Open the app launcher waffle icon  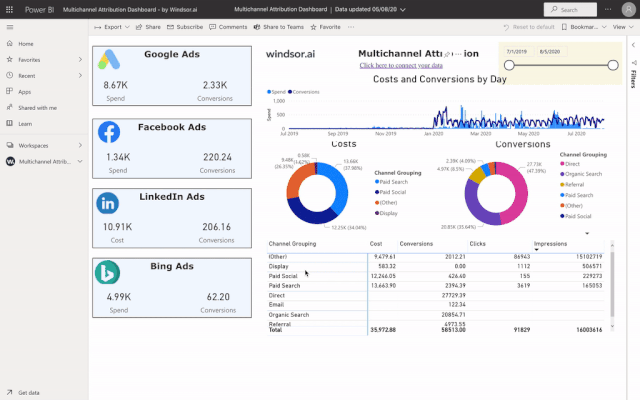pyautogui.click(x=9, y=9)
